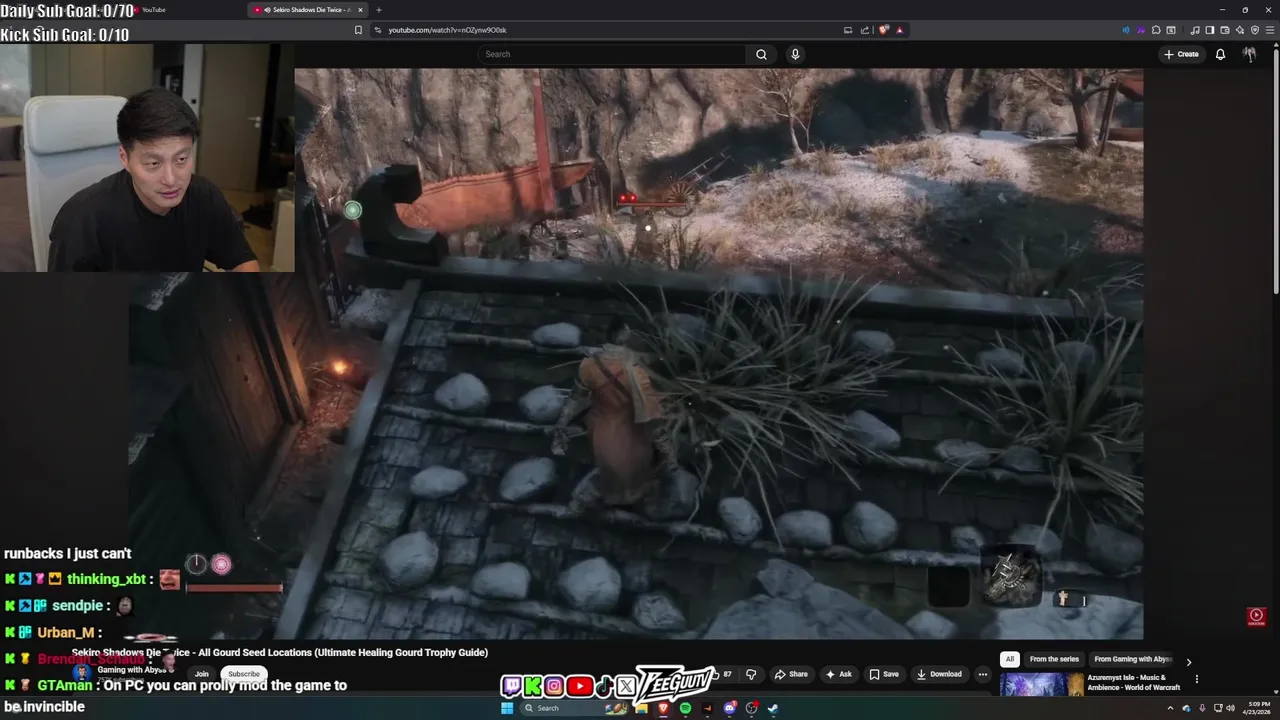Click the share page icon in address bar
Viewport: 1280px width, 720px height.
coord(865,30)
